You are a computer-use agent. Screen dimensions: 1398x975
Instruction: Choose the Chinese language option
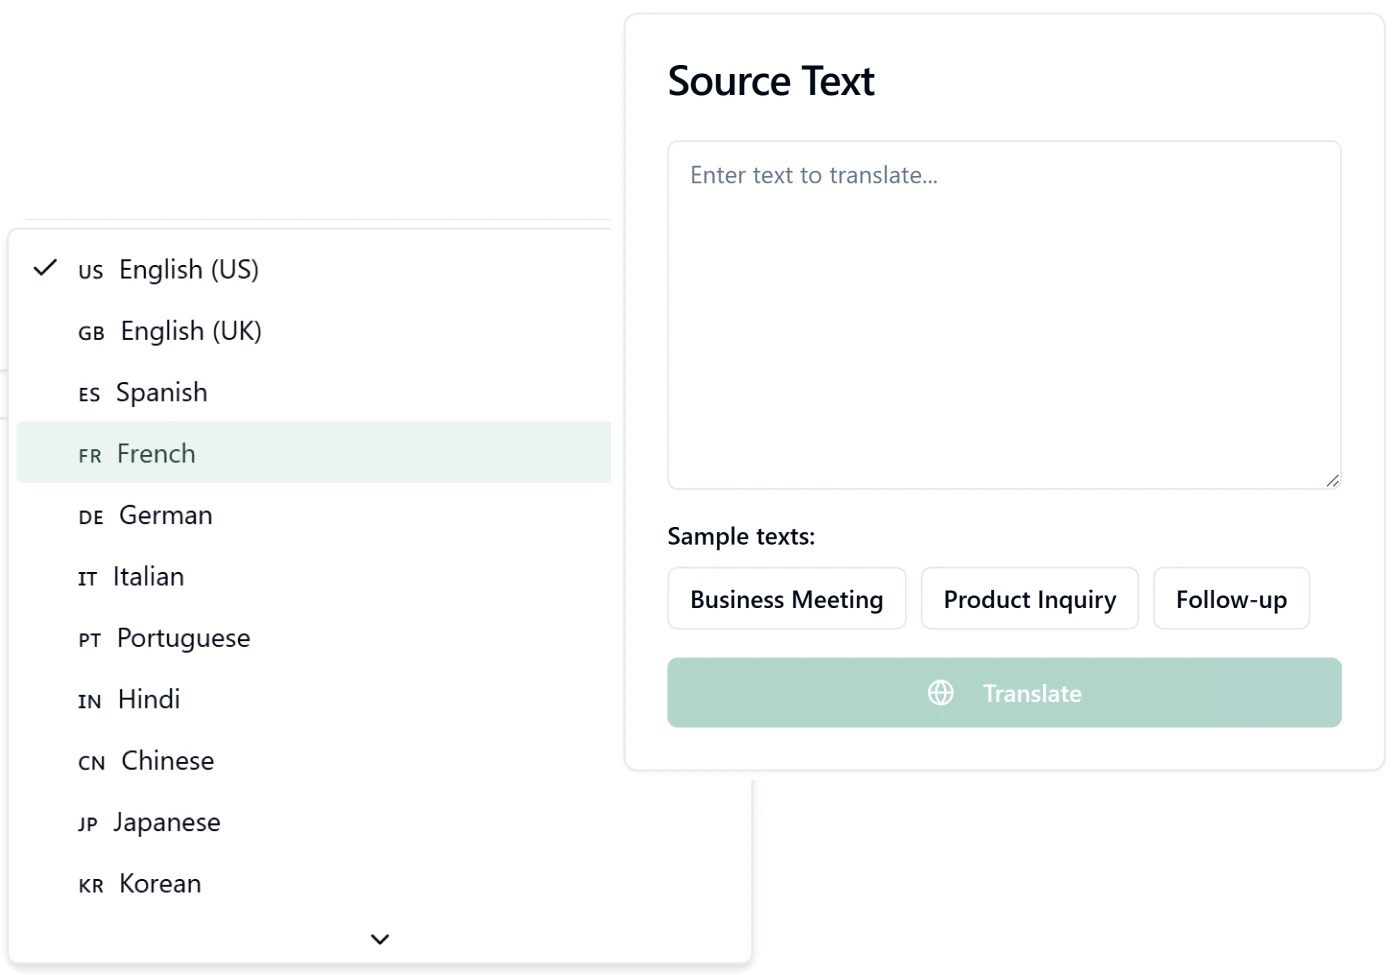[x=167, y=761]
